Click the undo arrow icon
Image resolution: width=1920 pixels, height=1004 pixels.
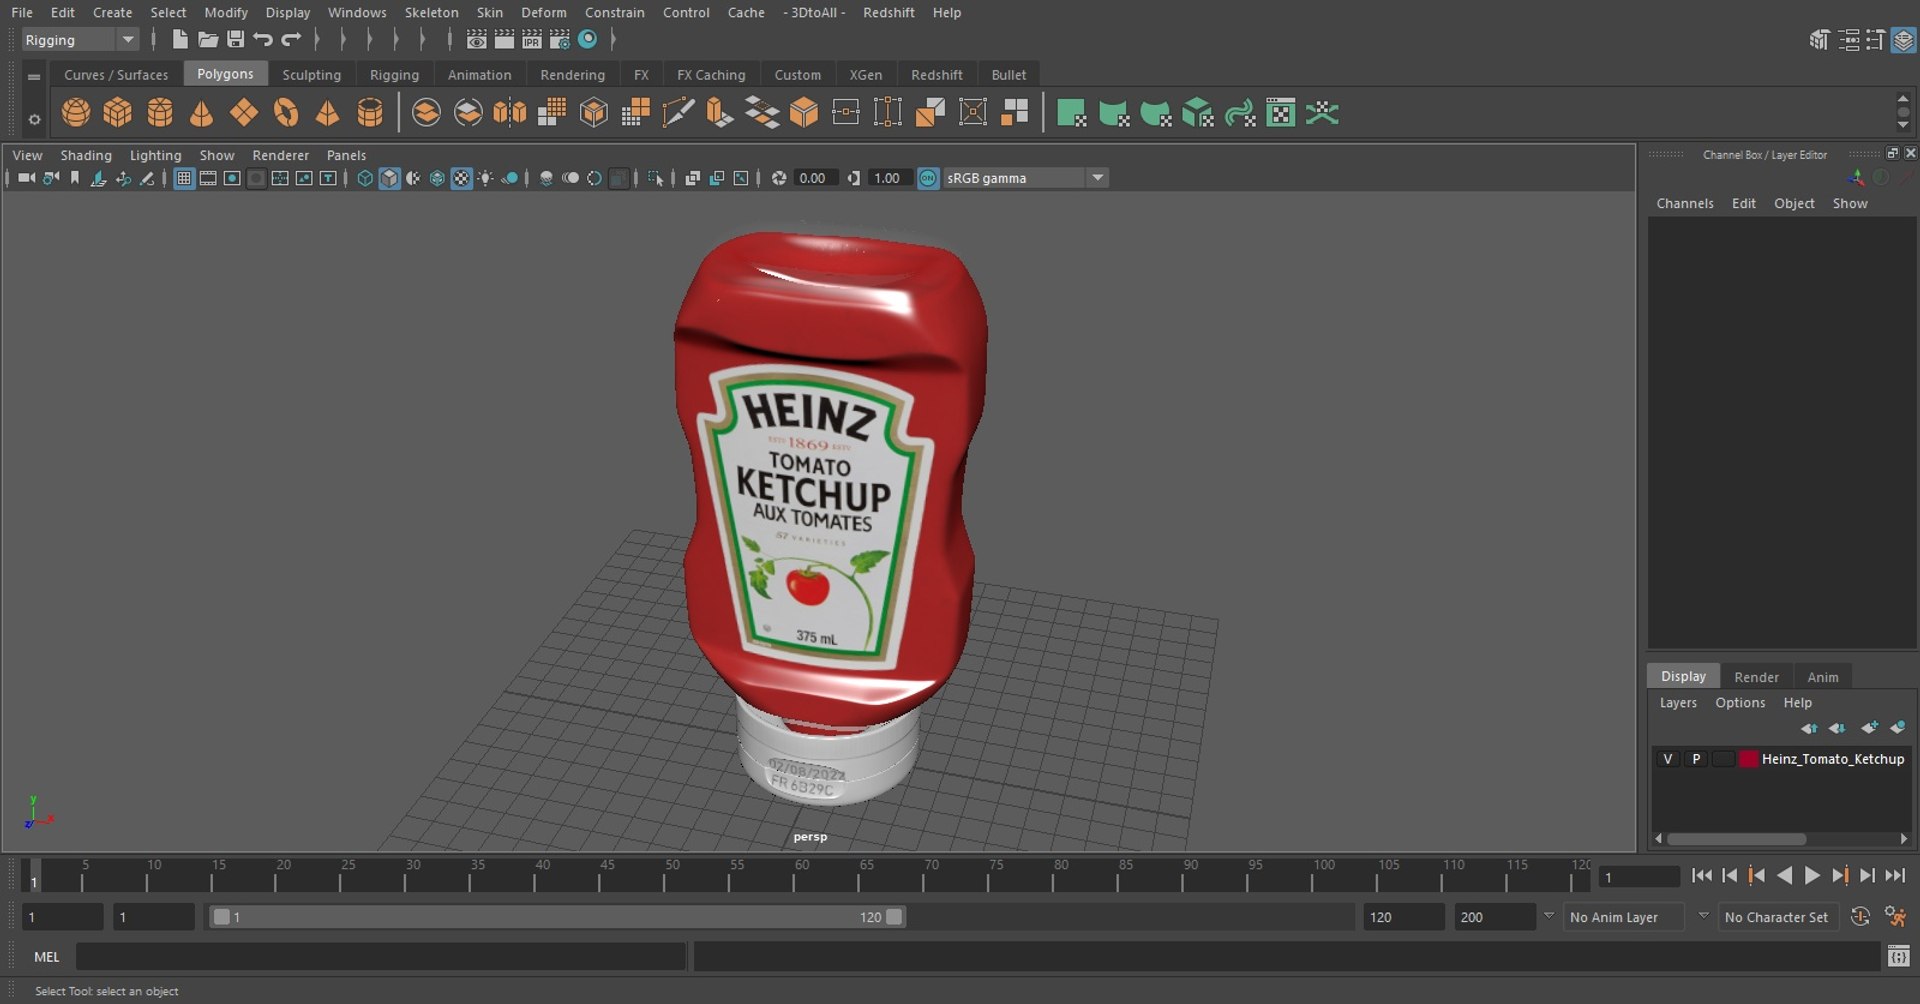(263, 39)
